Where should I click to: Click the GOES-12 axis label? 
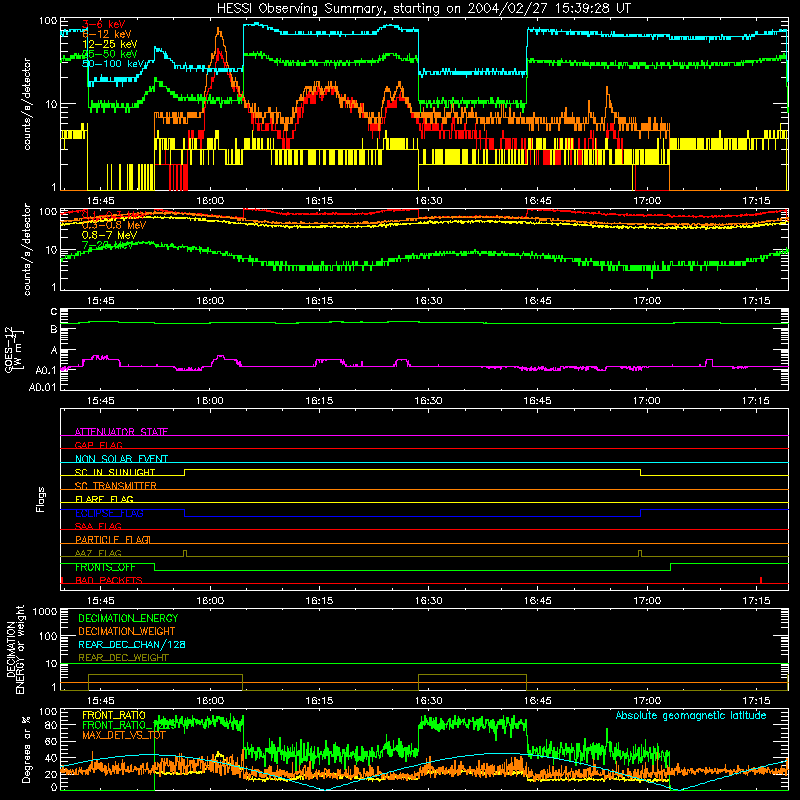(14, 349)
